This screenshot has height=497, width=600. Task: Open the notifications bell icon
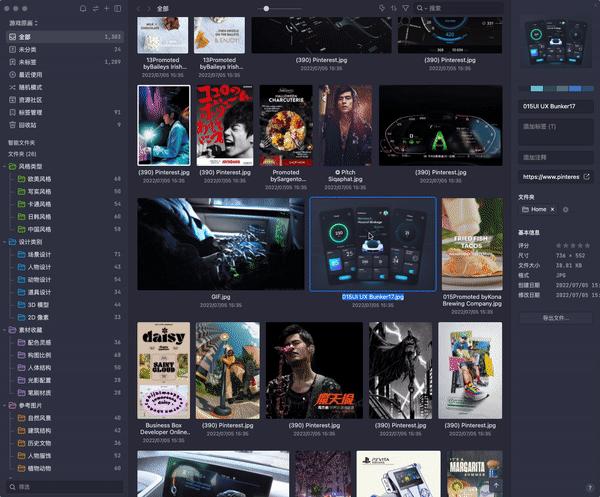[83, 8]
